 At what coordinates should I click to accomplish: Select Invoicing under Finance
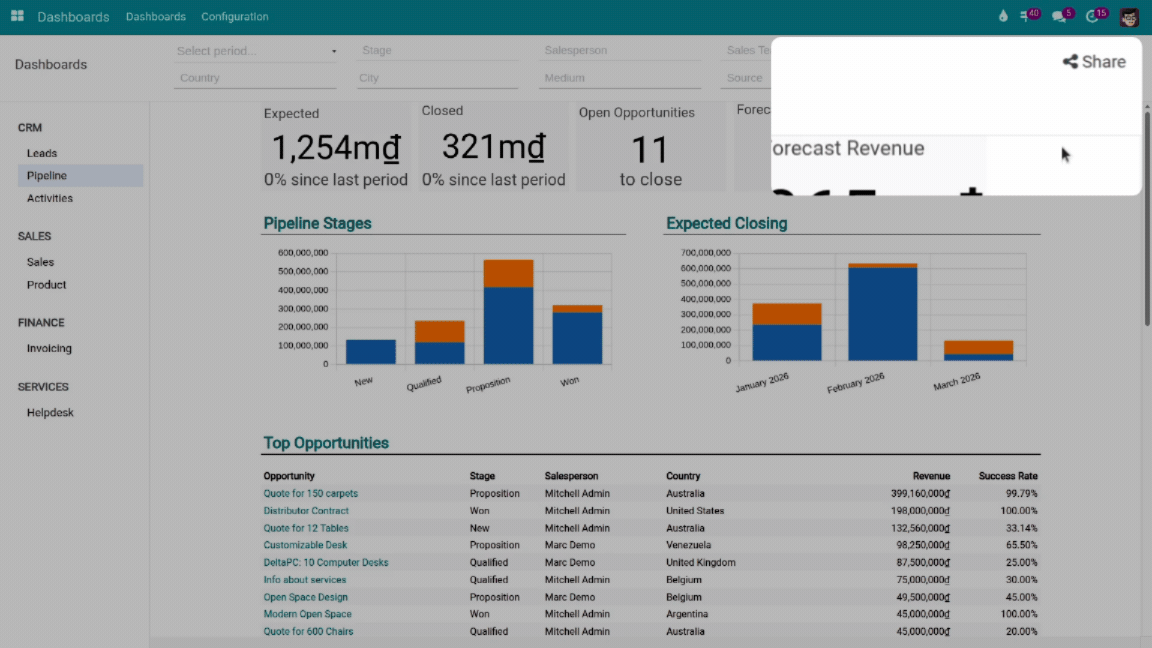tap(49, 348)
